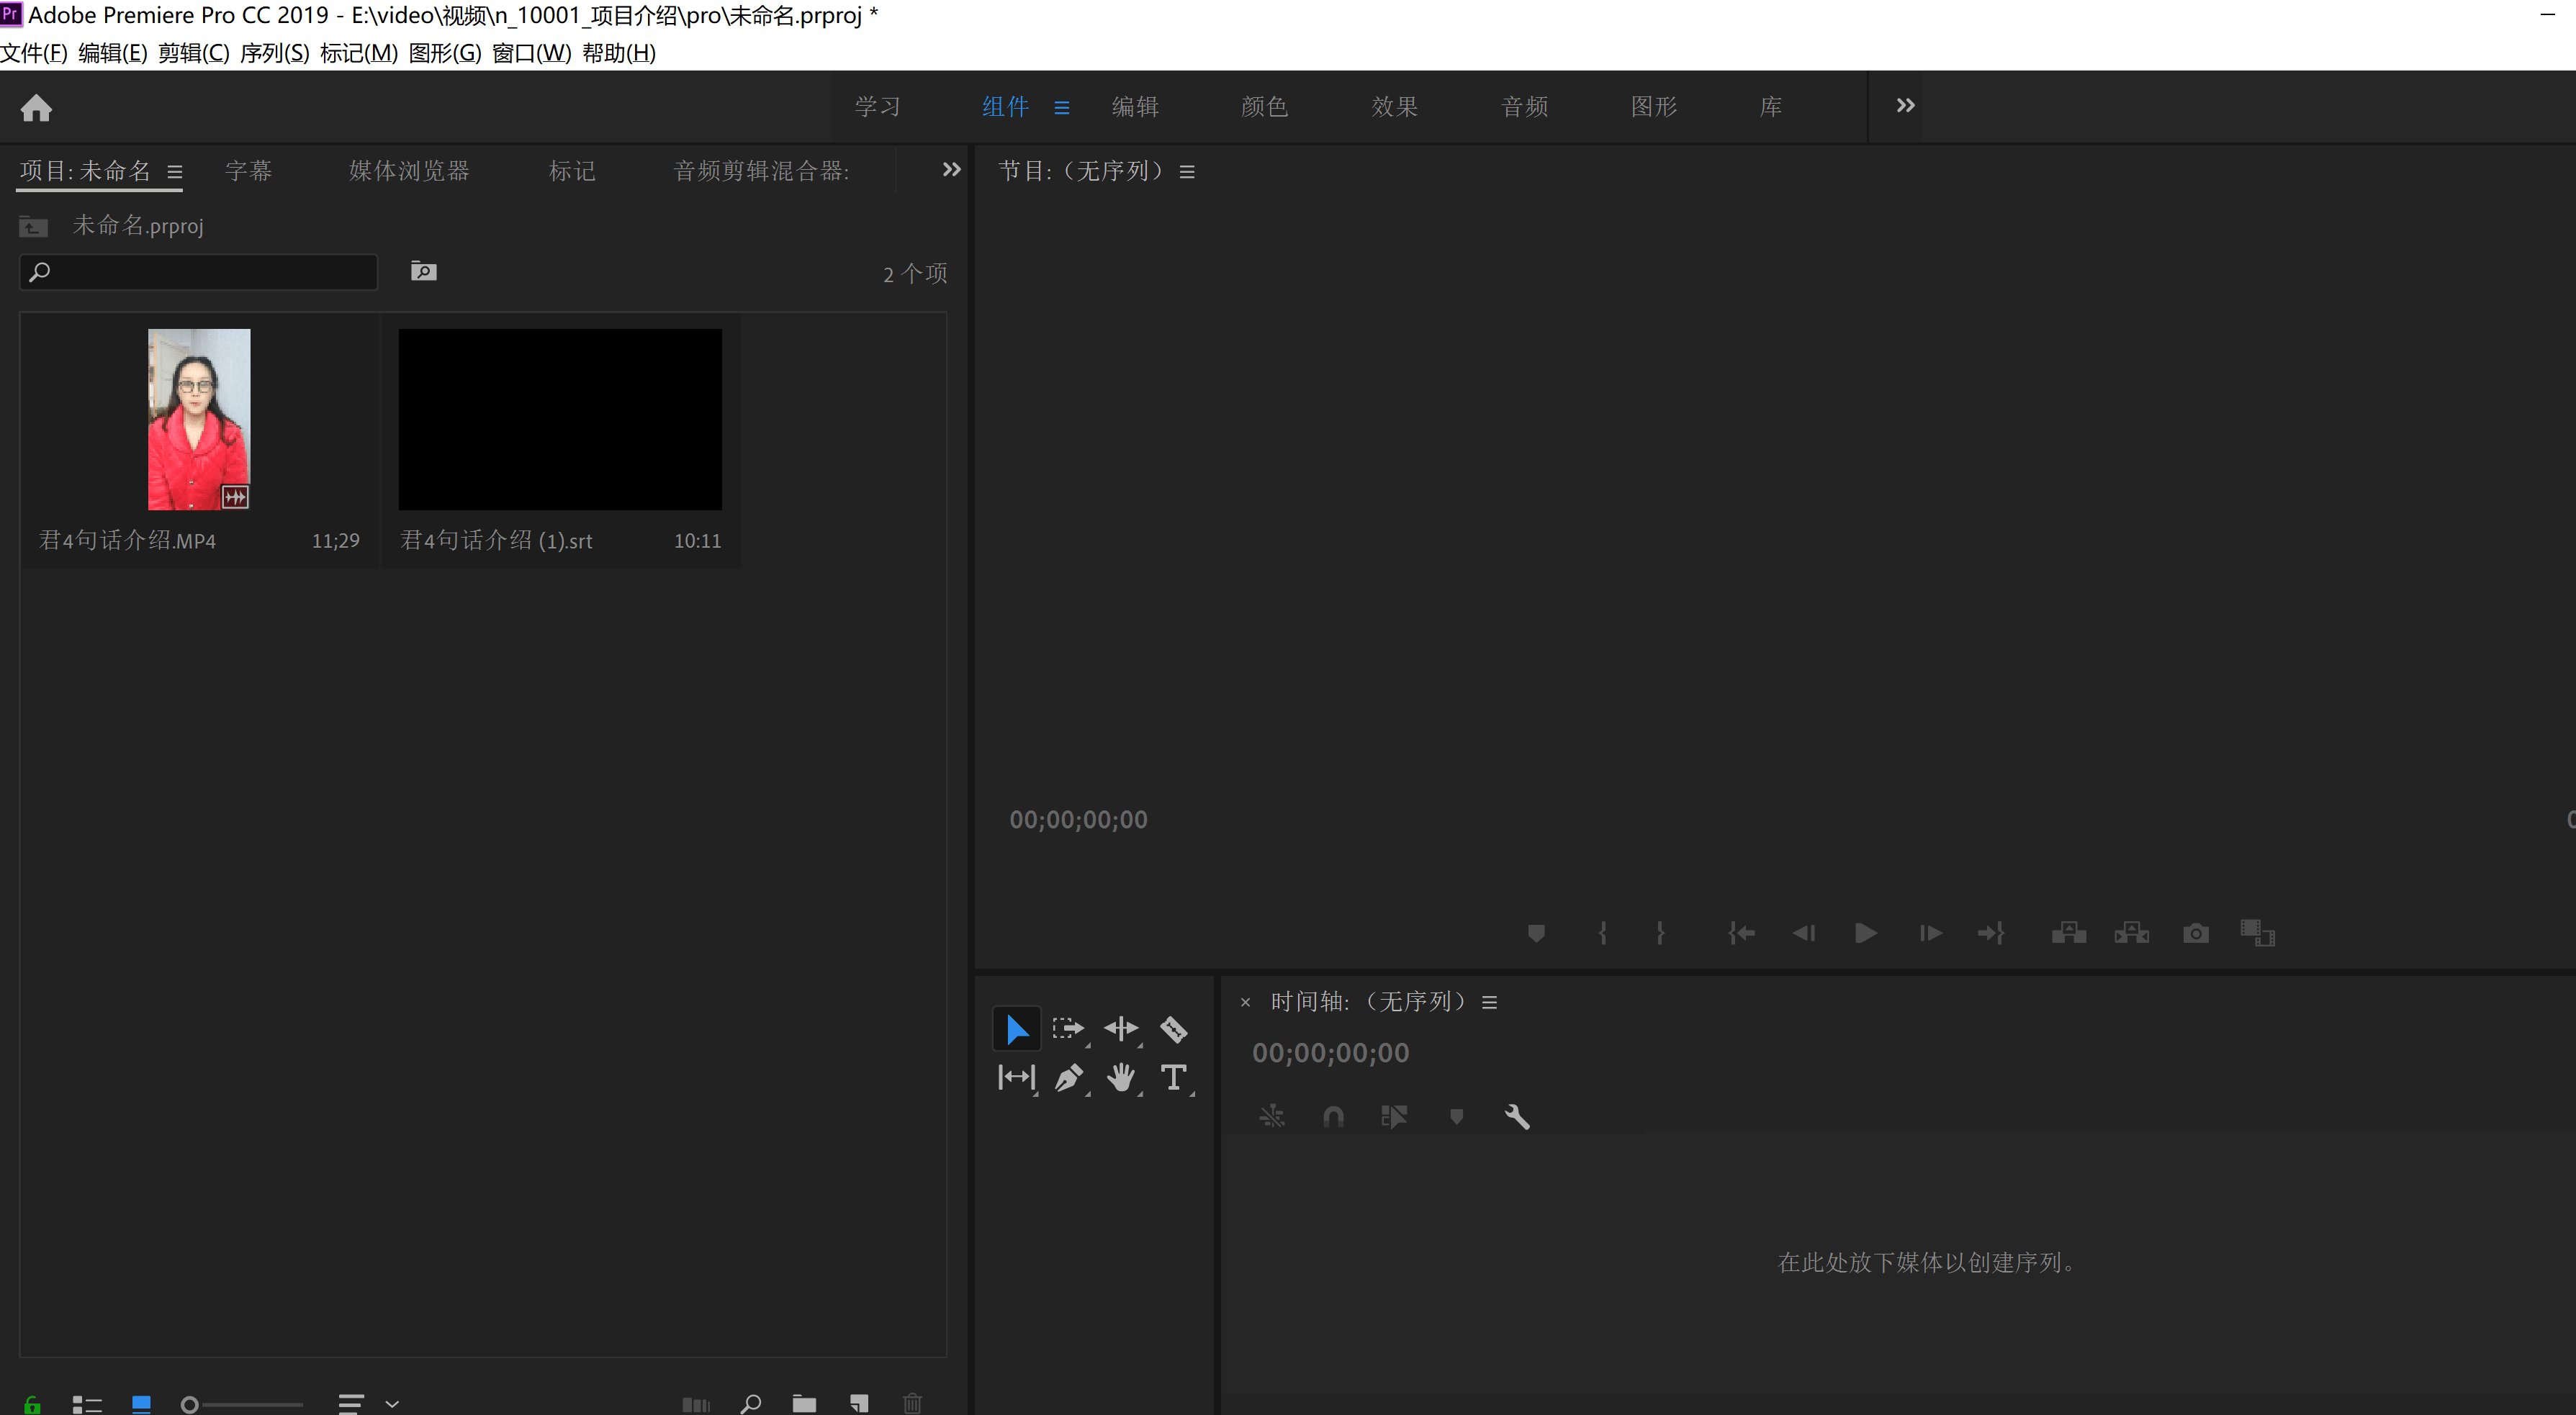Select the Track Select Forward tool
The width and height of the screenshot is (2576, 1415).
click(1067, 1028)
